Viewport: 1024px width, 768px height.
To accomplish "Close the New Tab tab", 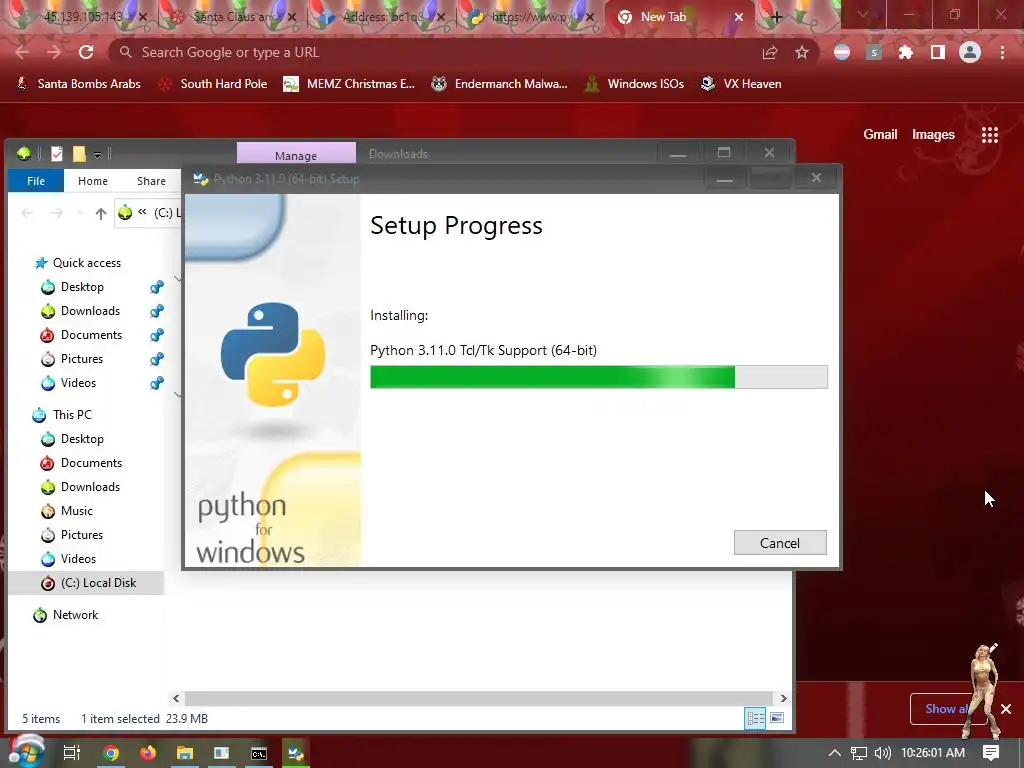I will [x=739, y=17].
